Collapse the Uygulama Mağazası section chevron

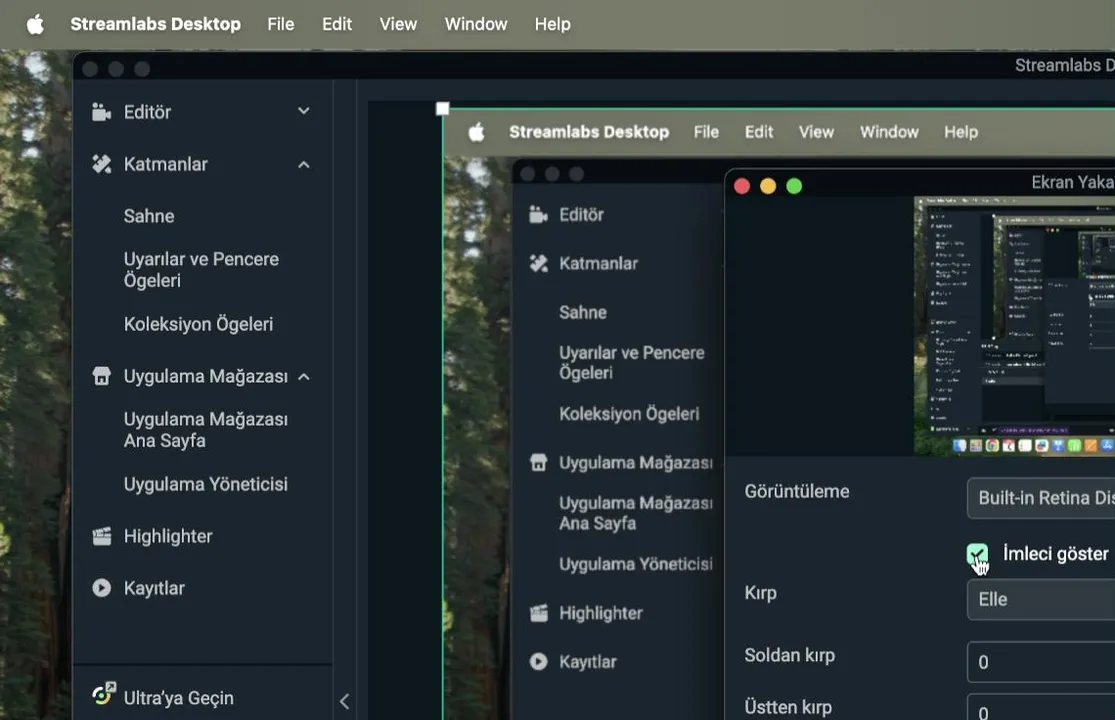click(x=304, y=377)
